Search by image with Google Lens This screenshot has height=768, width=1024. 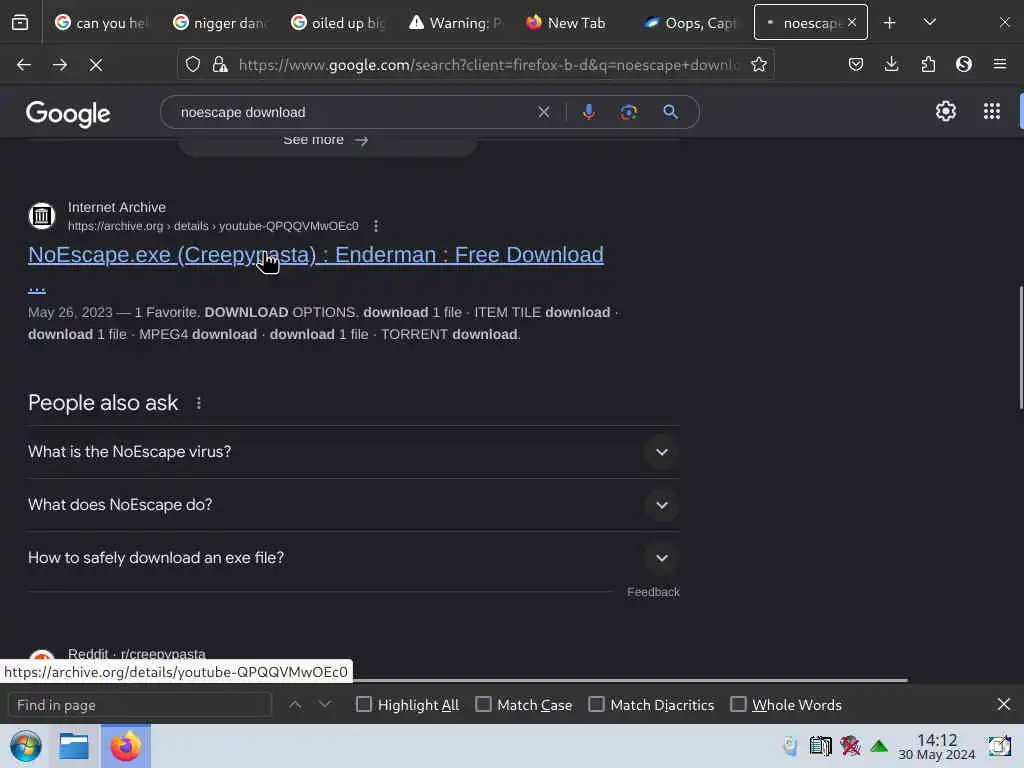pos(628,112)
